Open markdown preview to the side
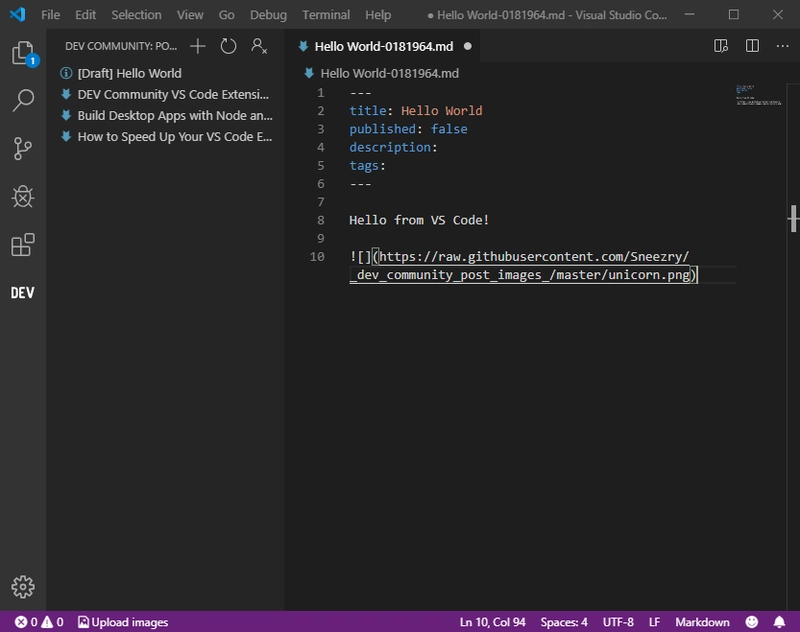Image resolution: width=800 pixels, height=632 pixels. 721,46
